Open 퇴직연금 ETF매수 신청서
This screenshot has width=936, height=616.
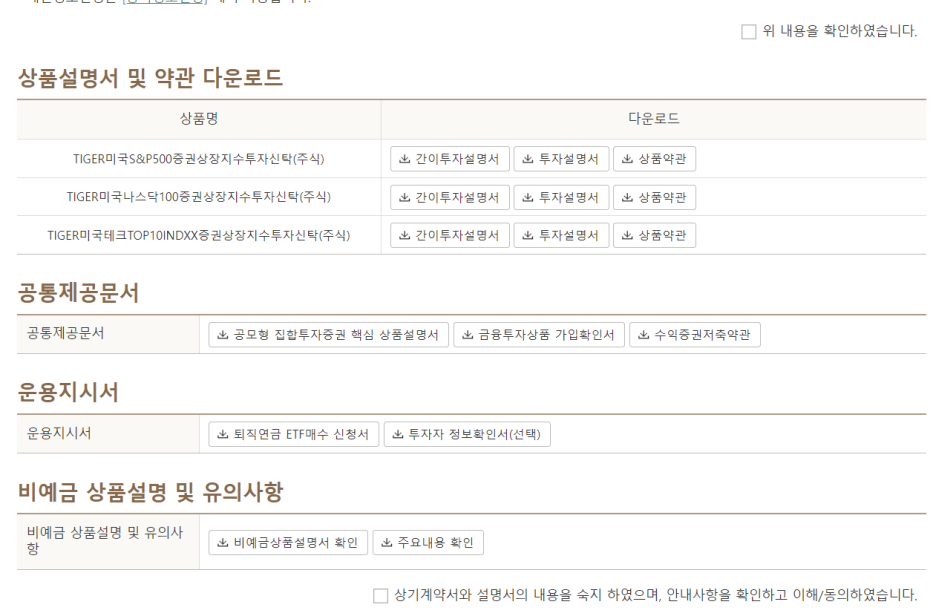pos(294,434)
